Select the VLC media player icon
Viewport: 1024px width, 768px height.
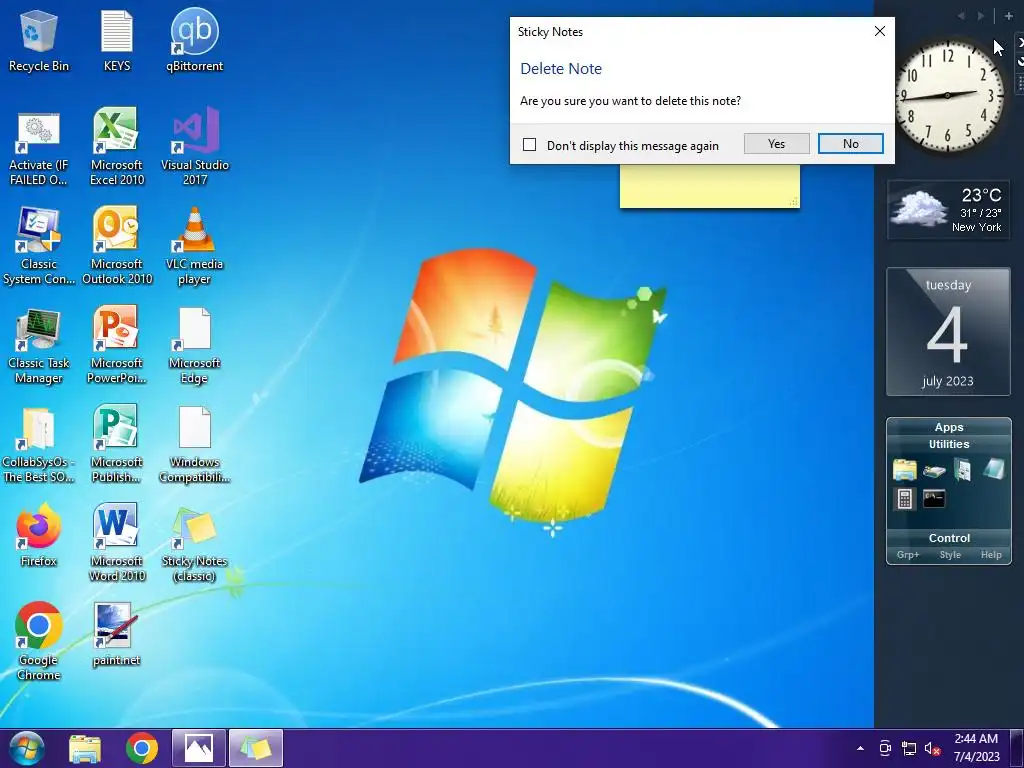pos(195,247)
